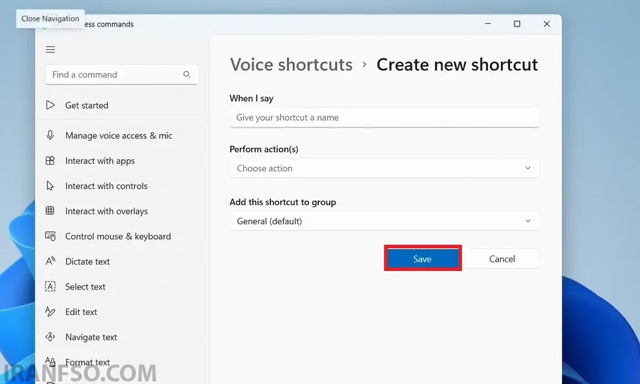
Task: Open the General (default) group dropdown
Action: click(x=384, y=221)
